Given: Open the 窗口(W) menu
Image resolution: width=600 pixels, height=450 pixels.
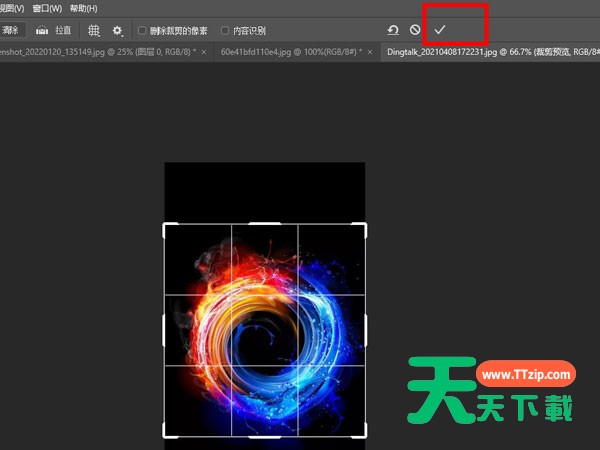Looking at the screenshot, I should click(x=47, y=8).
